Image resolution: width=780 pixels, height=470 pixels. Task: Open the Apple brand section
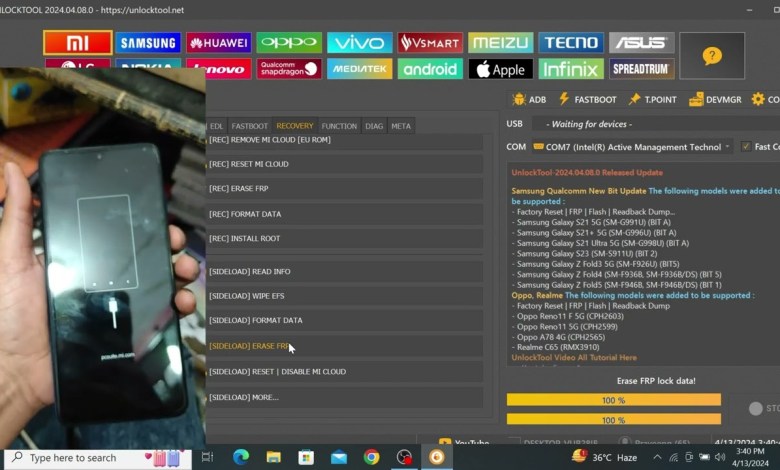coord(500,69)
